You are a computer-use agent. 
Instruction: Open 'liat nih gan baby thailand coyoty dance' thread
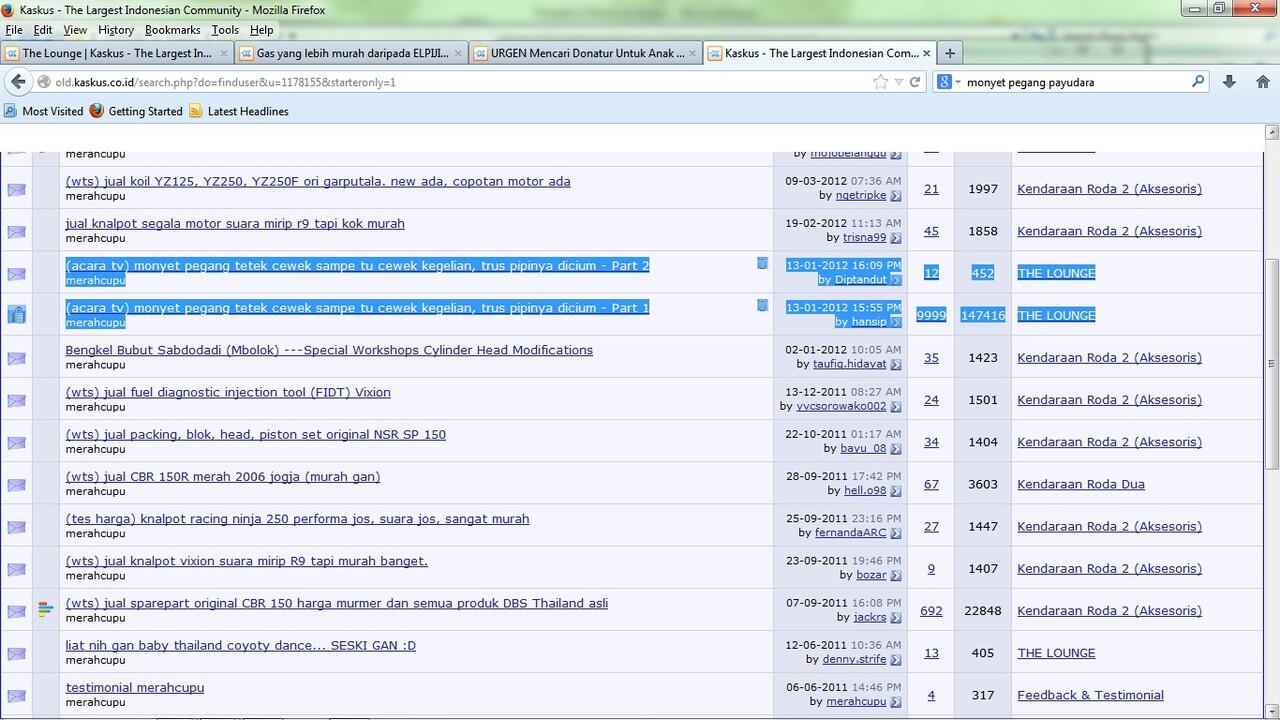pos(241,645)
